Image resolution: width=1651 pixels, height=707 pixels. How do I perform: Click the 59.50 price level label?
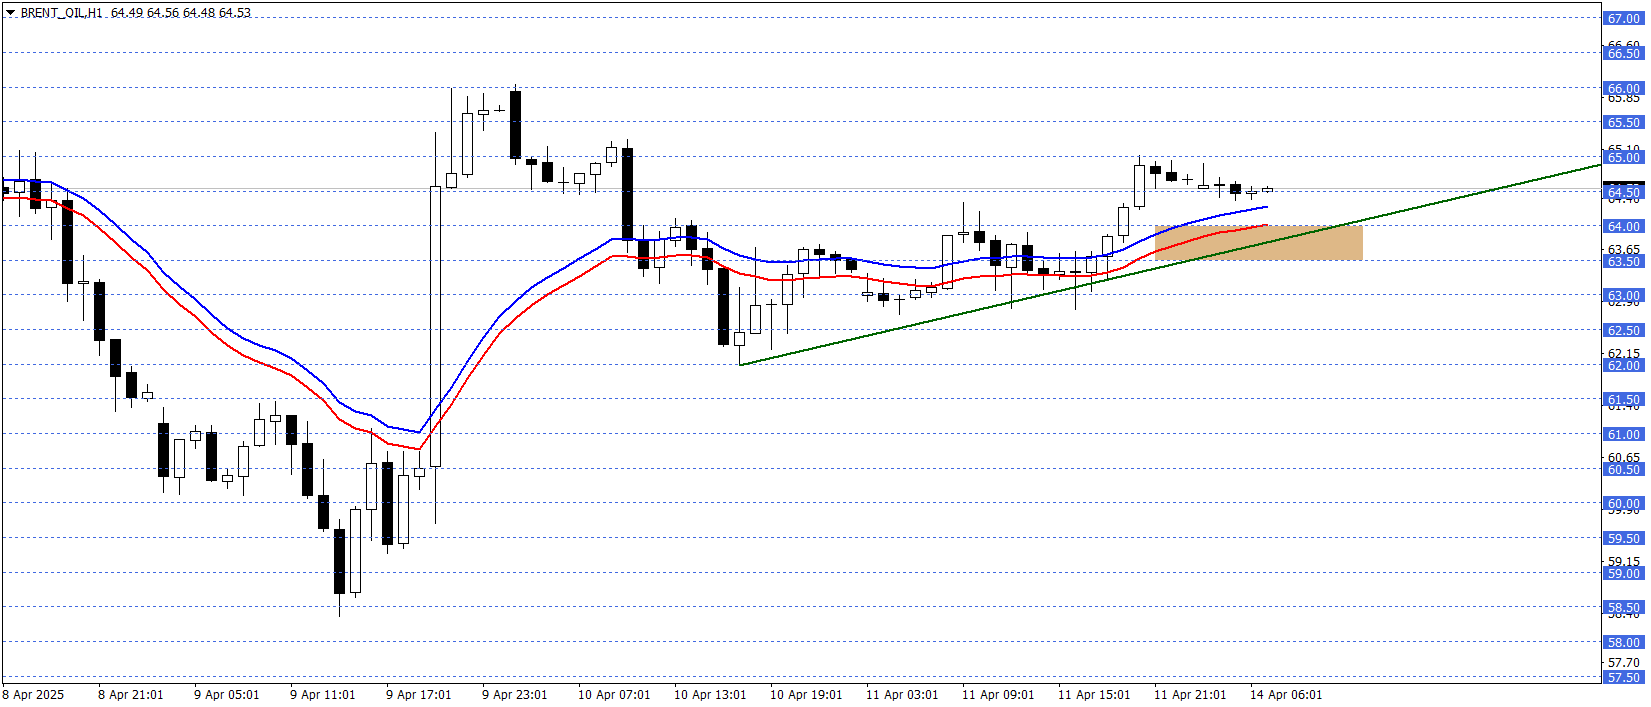(1623, 538)
